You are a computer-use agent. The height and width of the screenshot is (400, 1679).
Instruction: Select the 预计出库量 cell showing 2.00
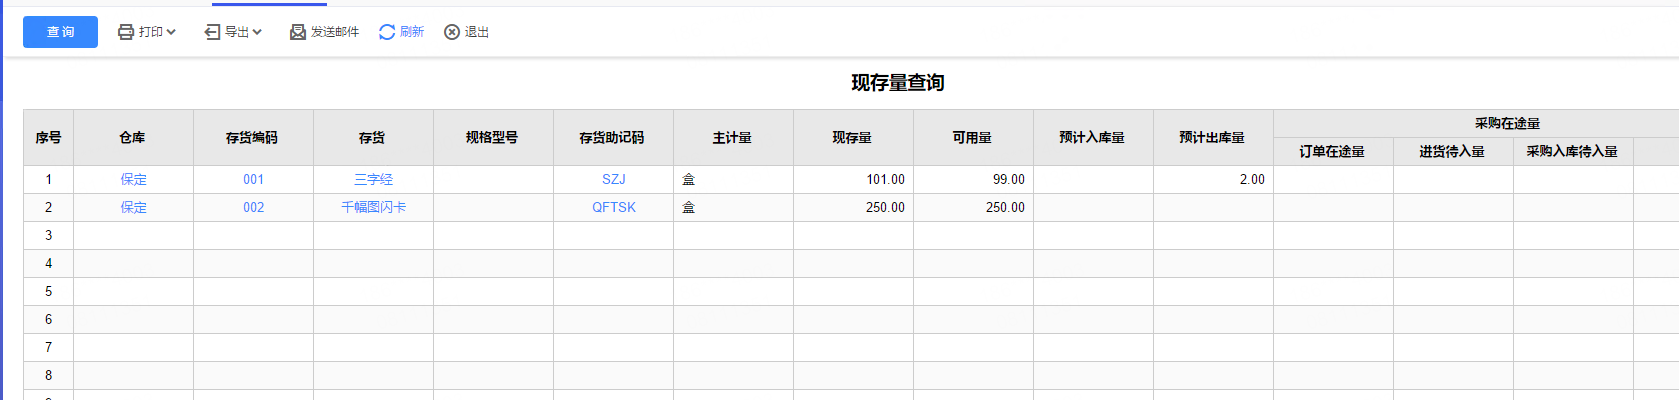coord(1213,179)
